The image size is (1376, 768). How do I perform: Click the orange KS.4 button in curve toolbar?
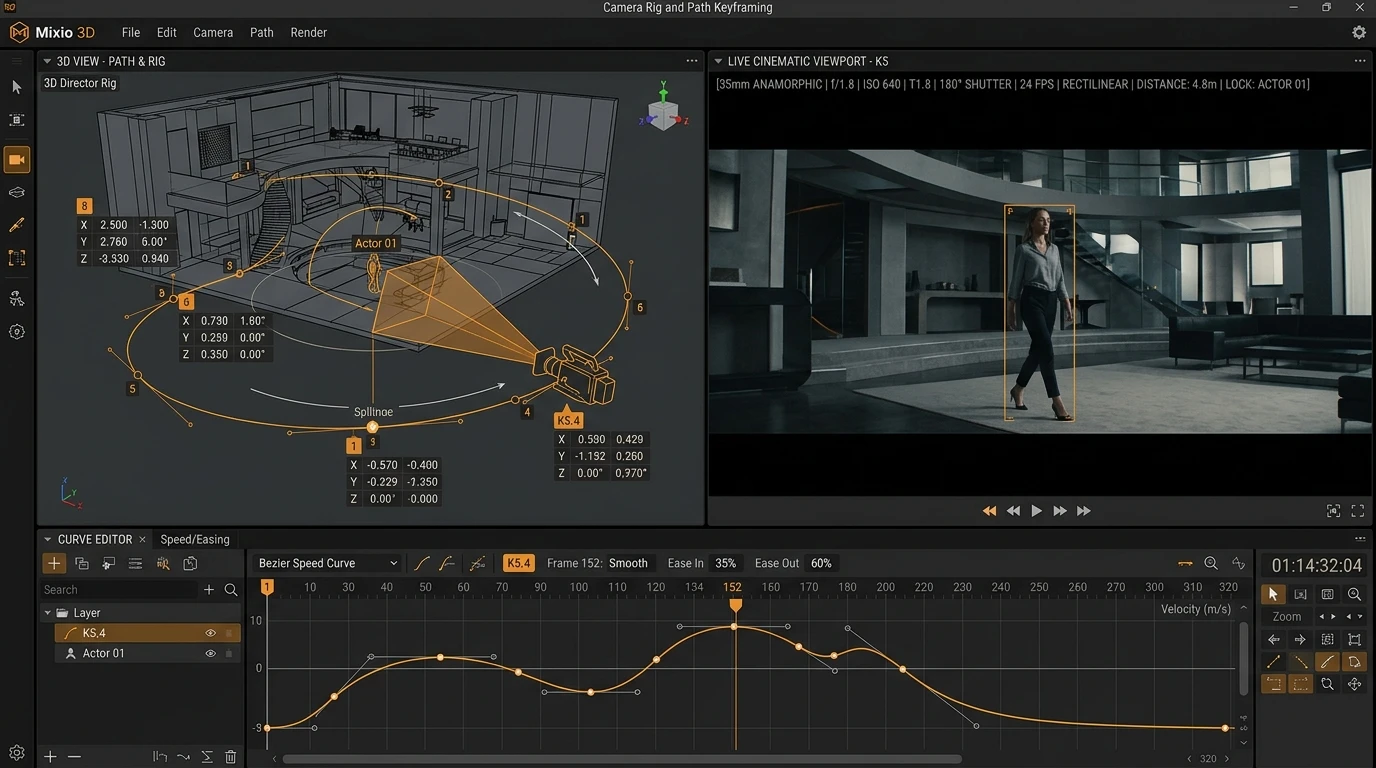click(x=518, y=563)
